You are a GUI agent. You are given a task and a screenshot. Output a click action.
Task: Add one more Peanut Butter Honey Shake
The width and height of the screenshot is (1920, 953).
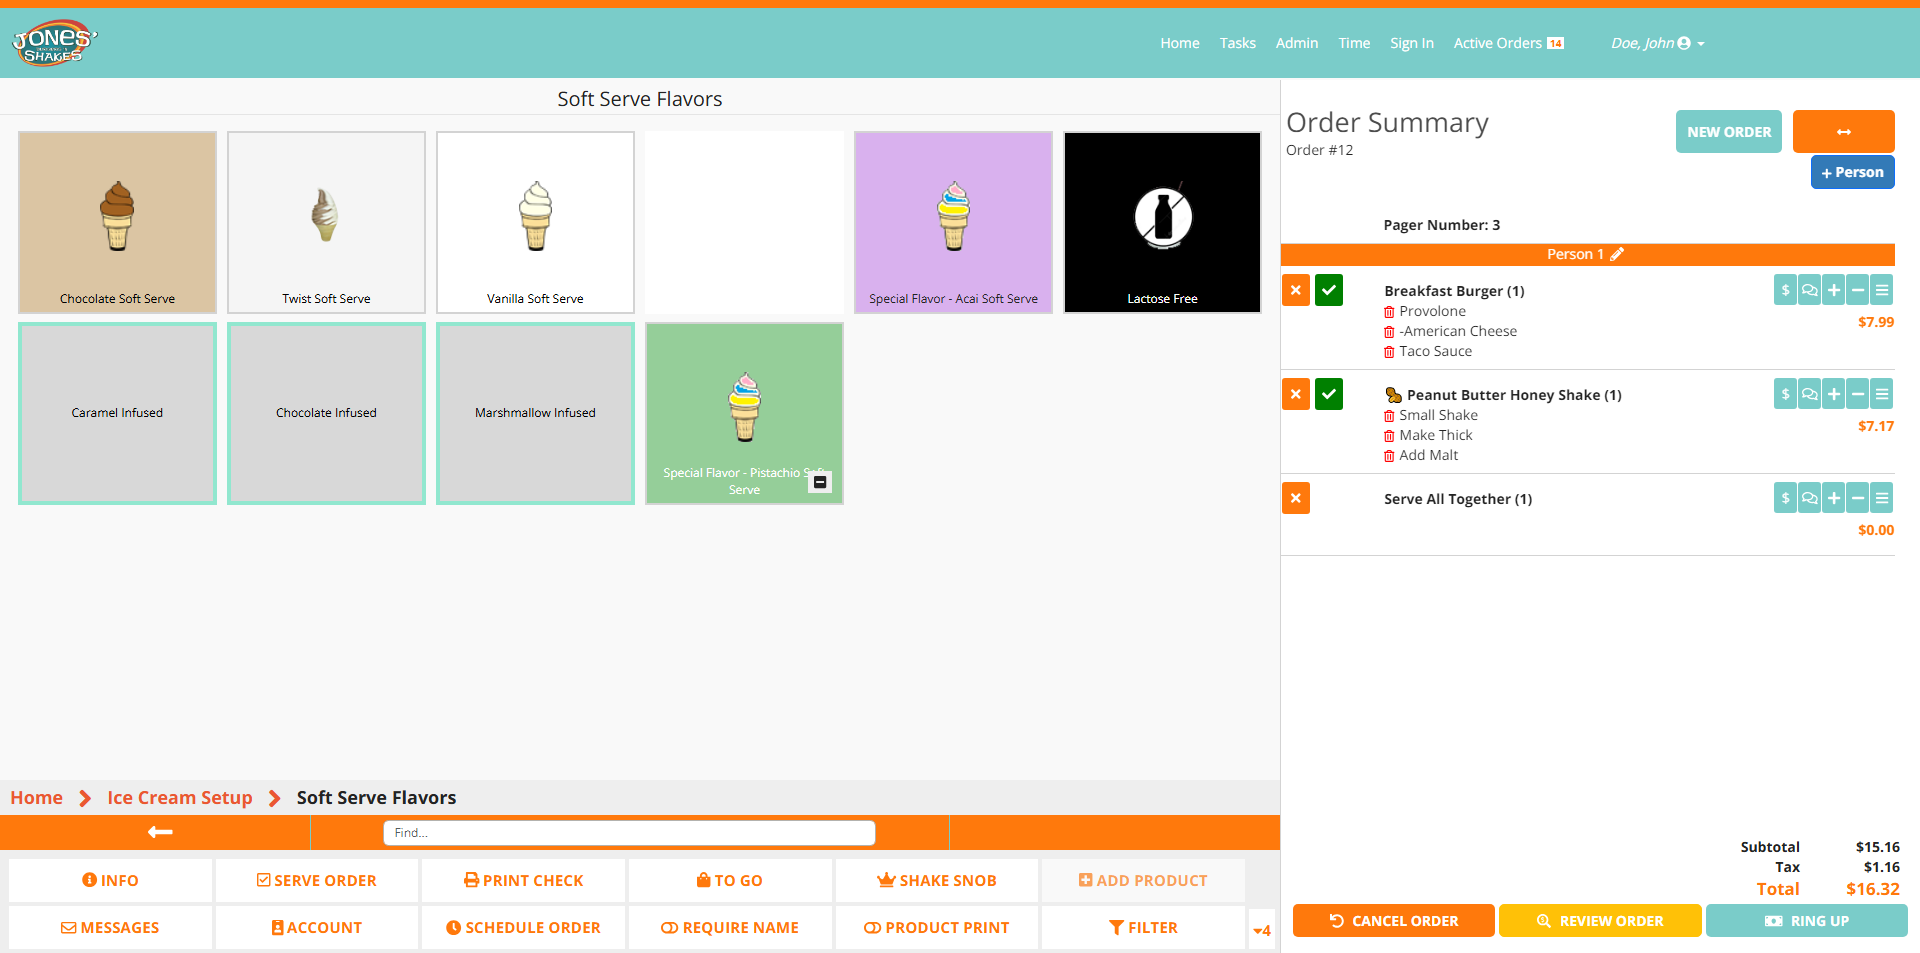pyautogui.click(x=1833, y=394)
